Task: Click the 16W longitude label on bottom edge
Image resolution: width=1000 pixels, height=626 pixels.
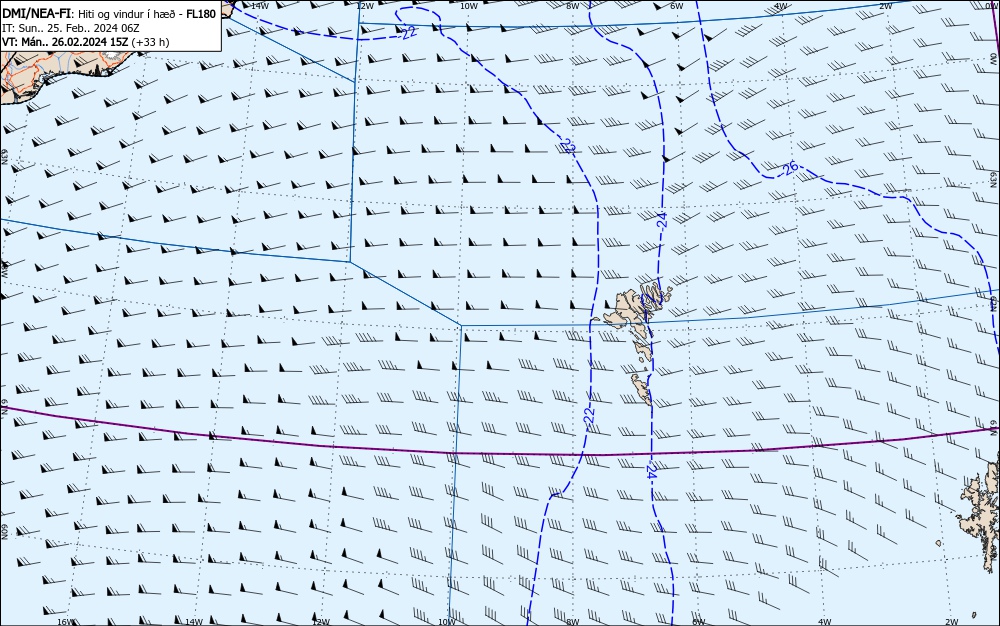Action: click(66, 622)
